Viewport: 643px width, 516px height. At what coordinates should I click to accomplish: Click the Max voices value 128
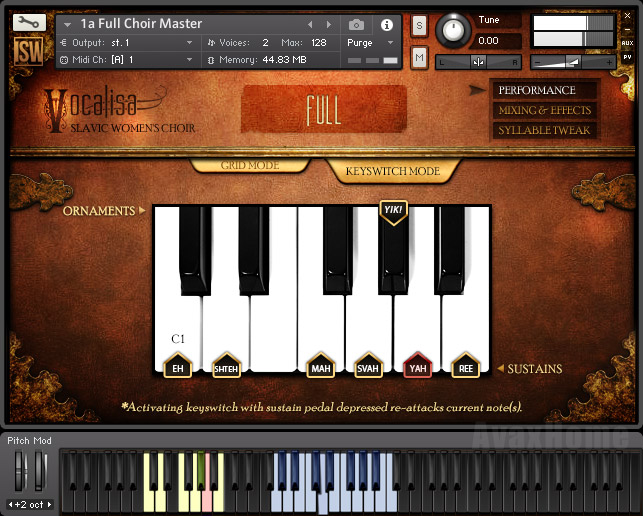[319, 43]
